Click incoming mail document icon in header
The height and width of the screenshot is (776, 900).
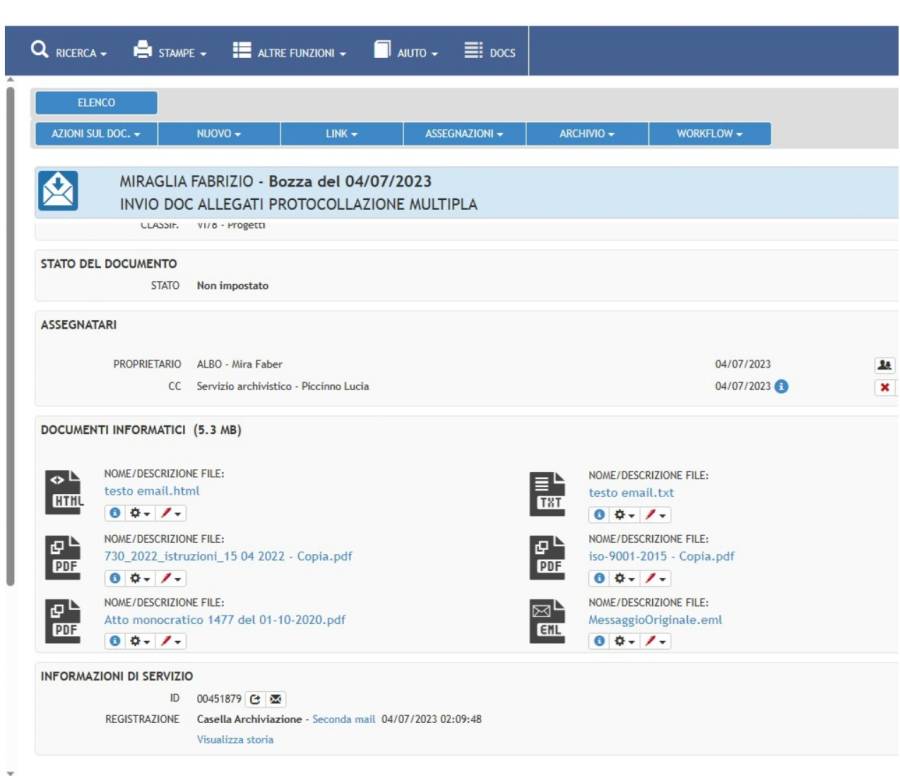58,191
